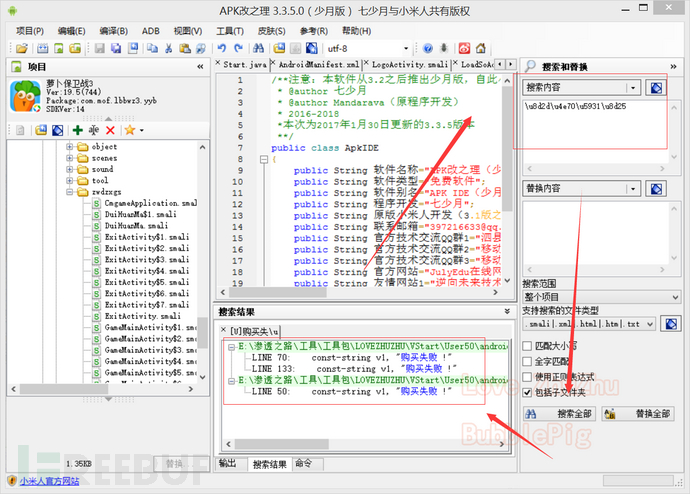Open the 工具(T) menu
Image resolution: width=690 pixels, height=494 pixels.
(x=230, y=31)
